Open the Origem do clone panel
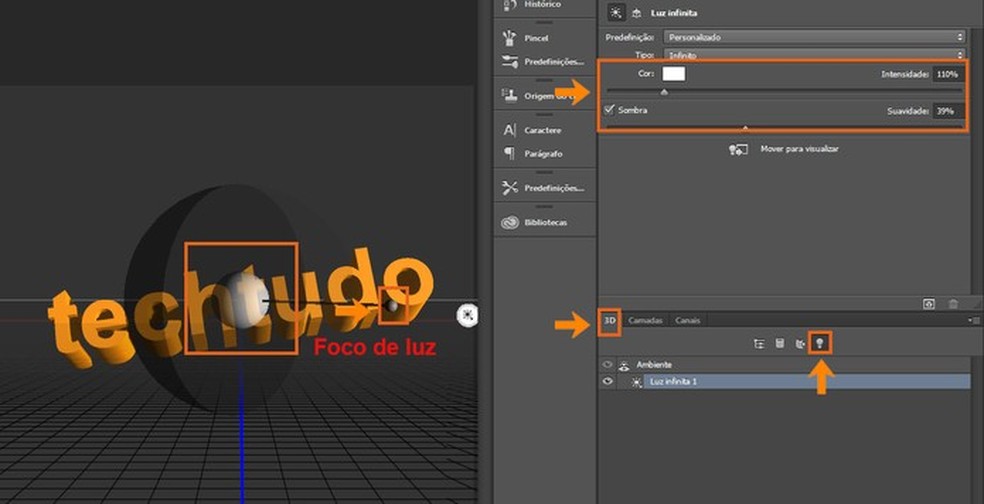This screenshot has width=984, height=504. point(538,96)
